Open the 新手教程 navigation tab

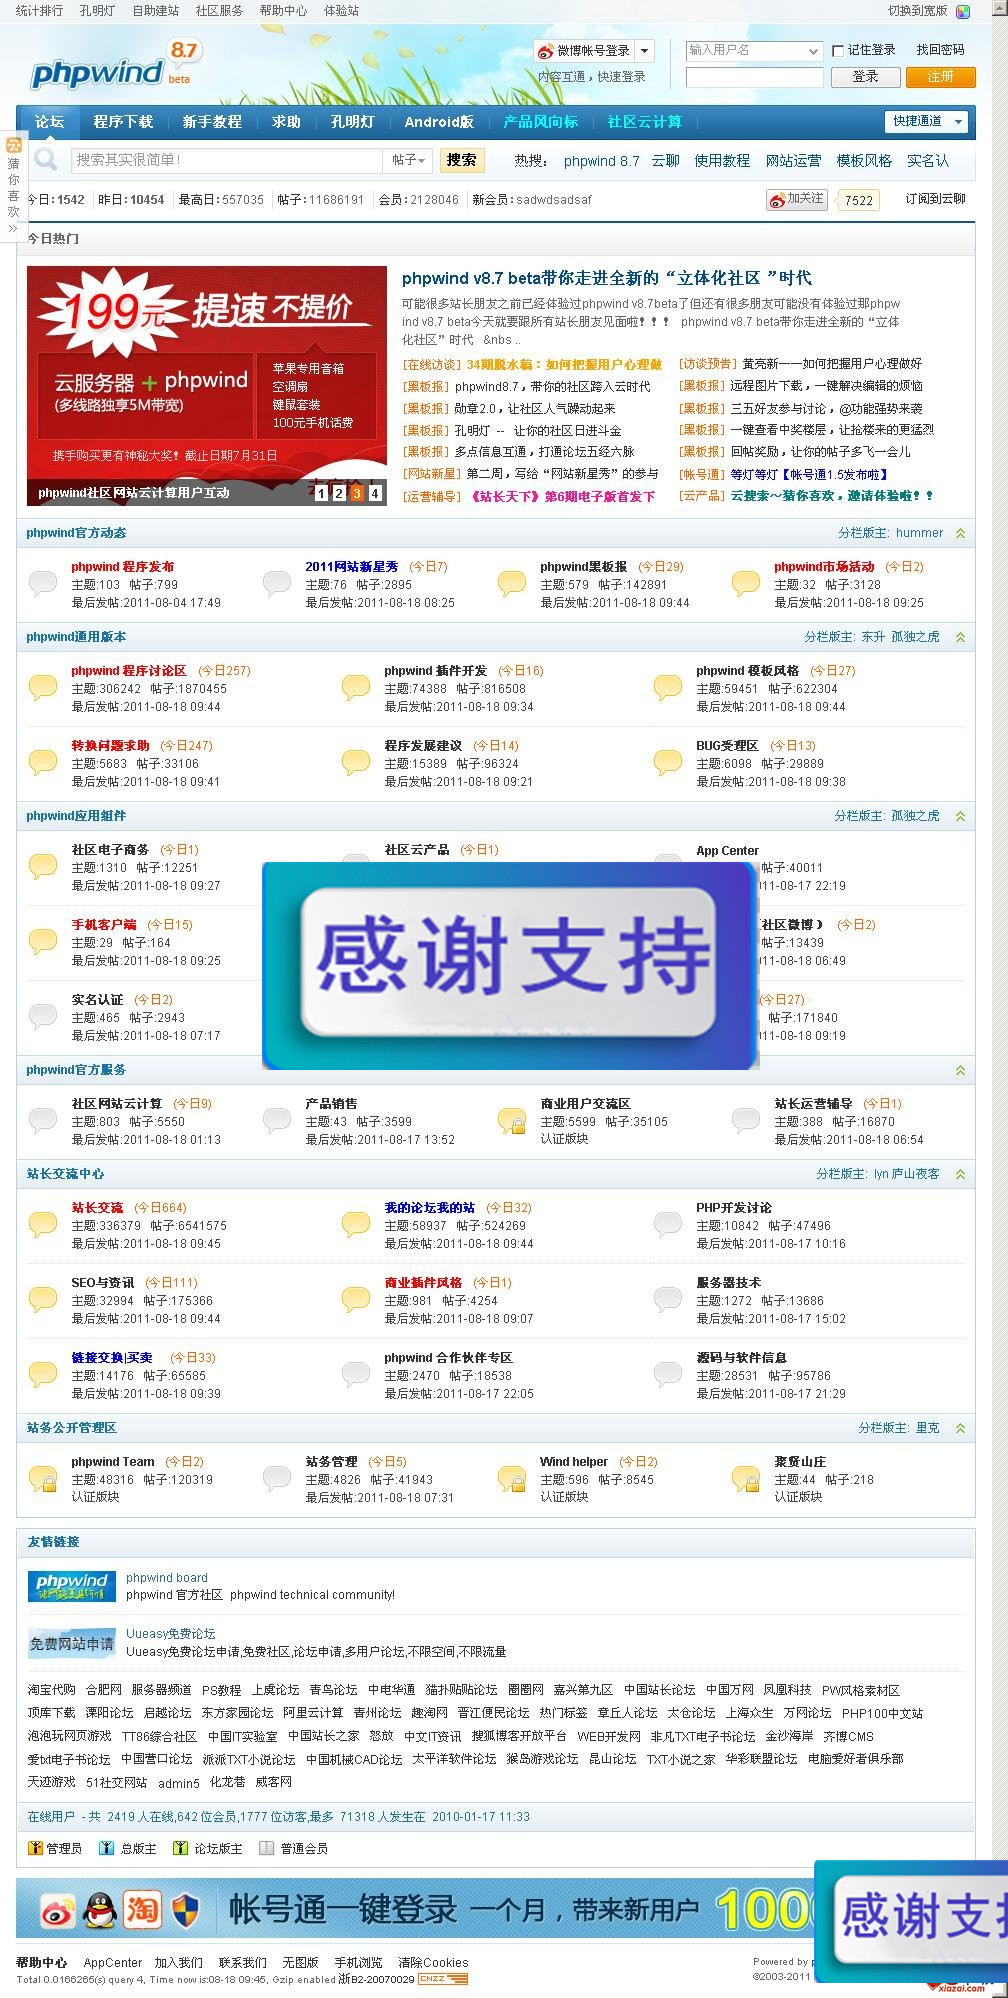(x=212, y=122)
